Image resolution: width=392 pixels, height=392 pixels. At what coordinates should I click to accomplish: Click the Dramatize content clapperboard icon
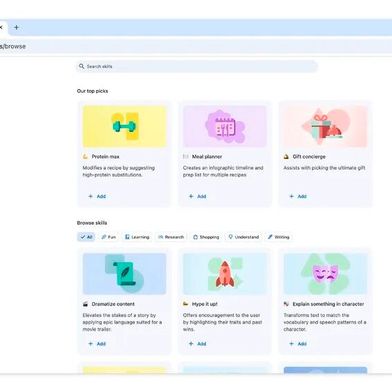[85, 304]
